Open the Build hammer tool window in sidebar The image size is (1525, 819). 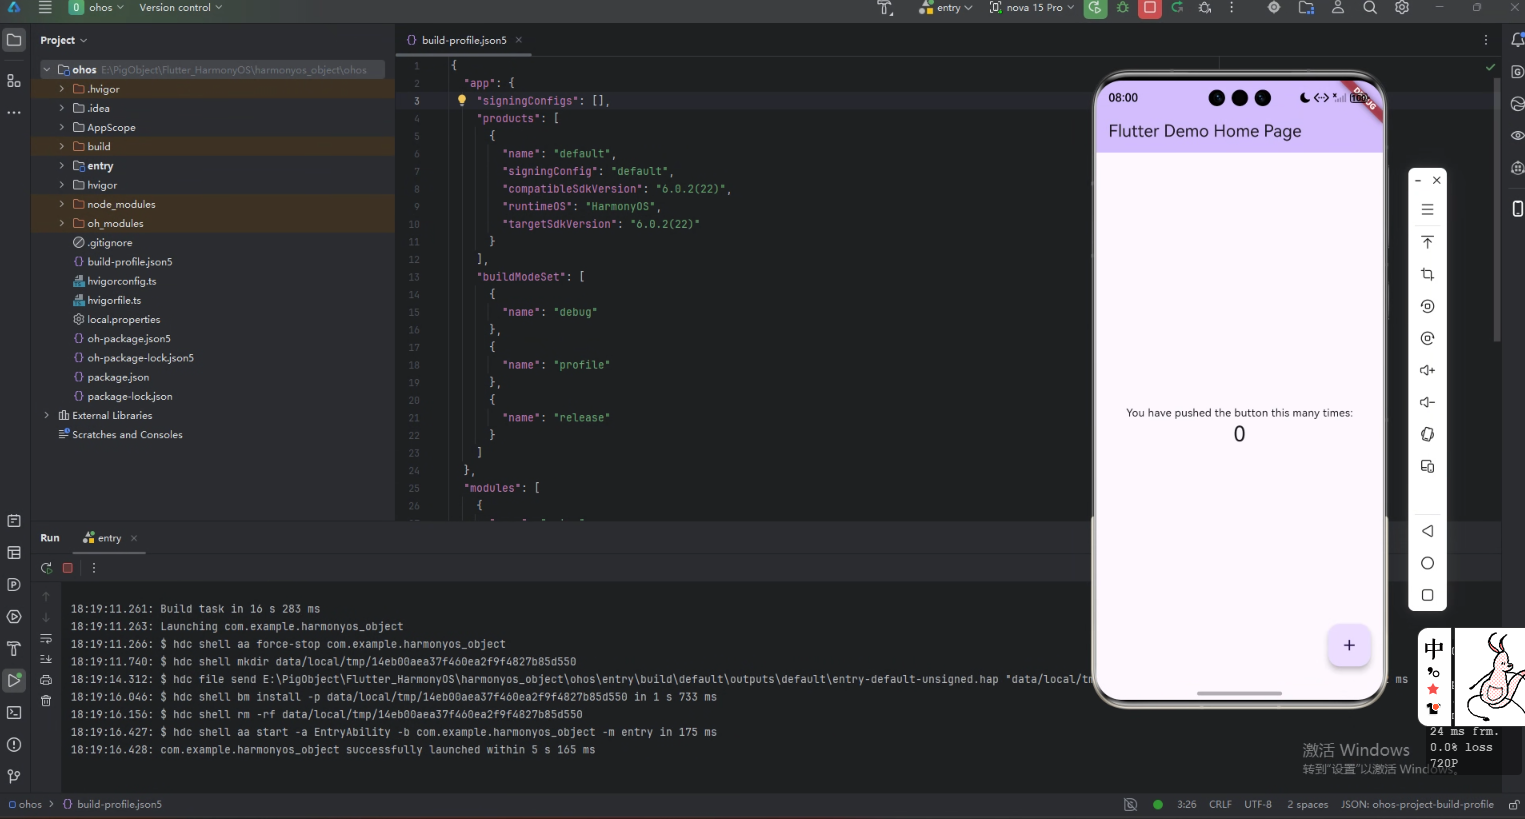click(x=14, y=649)
